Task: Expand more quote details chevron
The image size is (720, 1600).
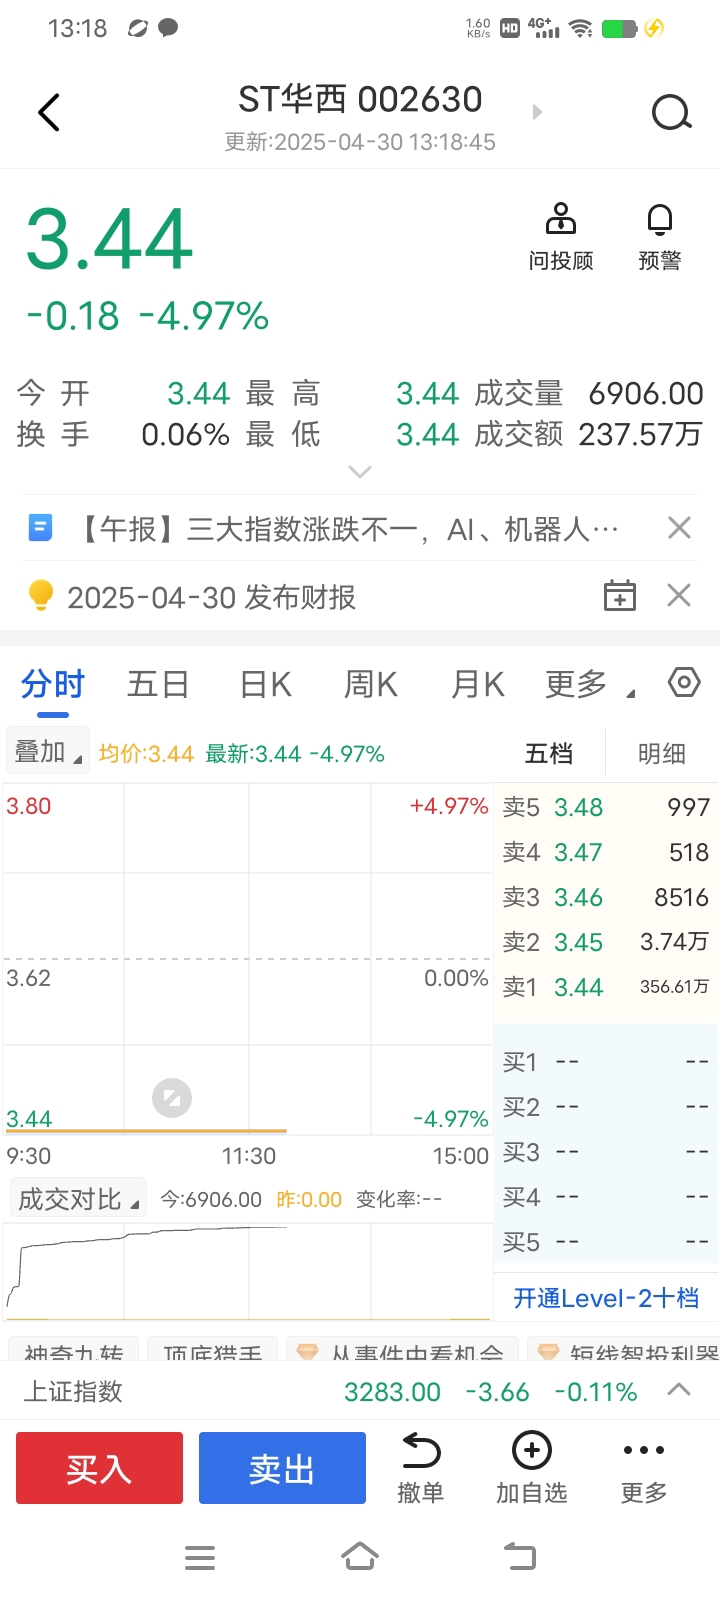Action: [360, 471]
